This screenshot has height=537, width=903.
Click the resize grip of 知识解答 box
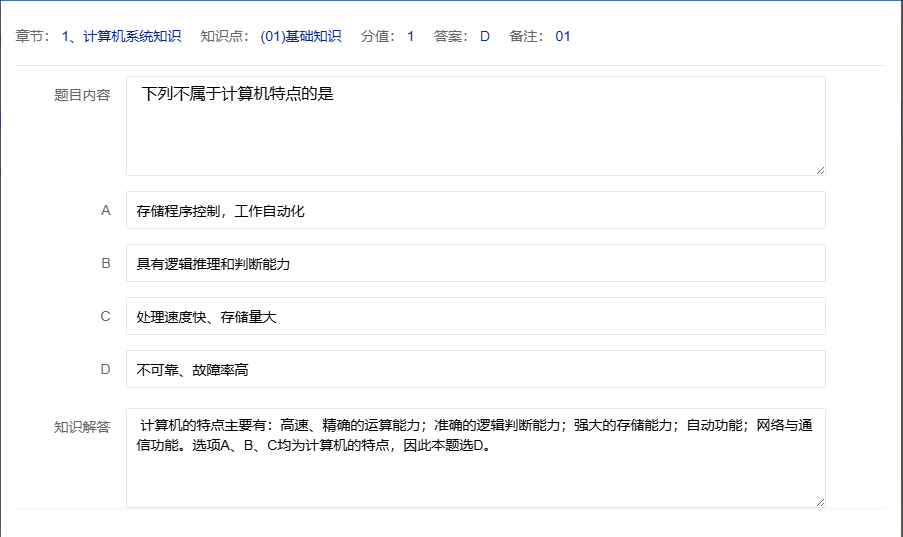pos(819,501)
